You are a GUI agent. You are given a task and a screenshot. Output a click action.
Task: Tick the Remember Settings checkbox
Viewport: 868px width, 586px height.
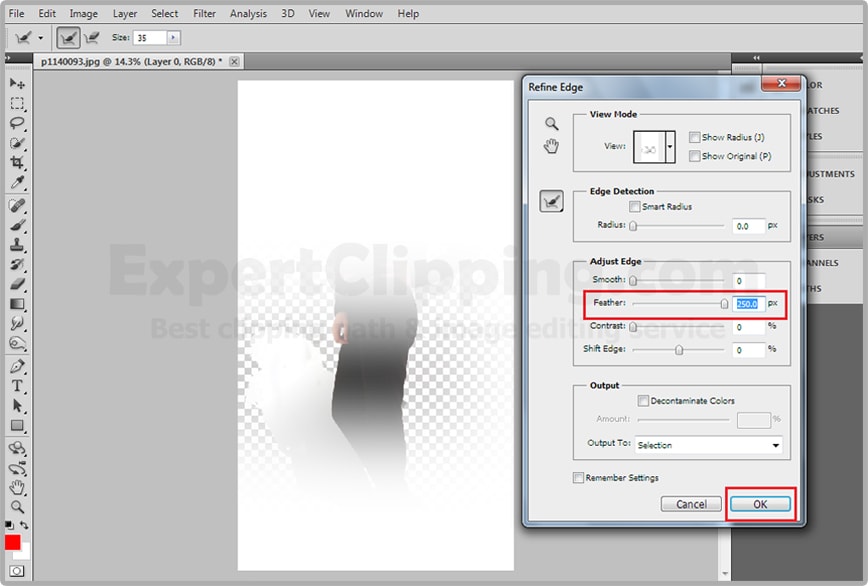579,478
